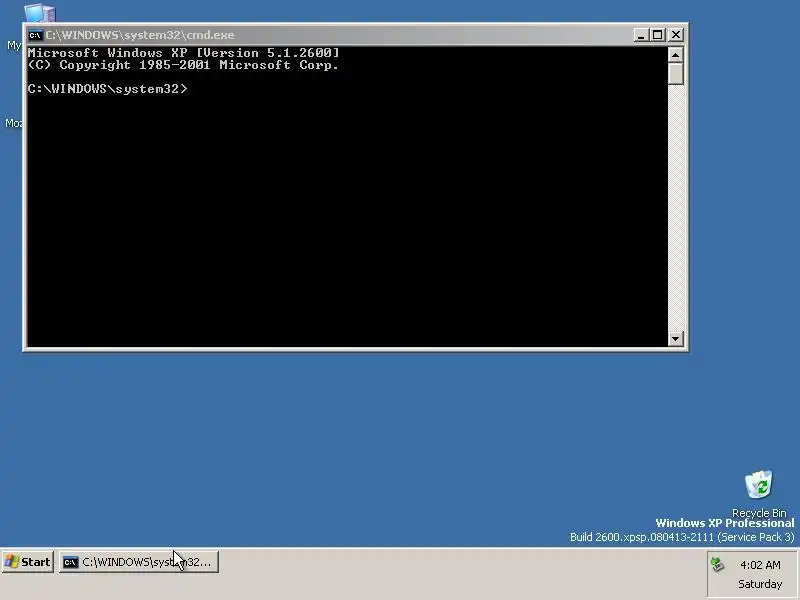800x600 pixels.
Task: Open the Recycle Bin desktop icon
Action: pos(759,493)
